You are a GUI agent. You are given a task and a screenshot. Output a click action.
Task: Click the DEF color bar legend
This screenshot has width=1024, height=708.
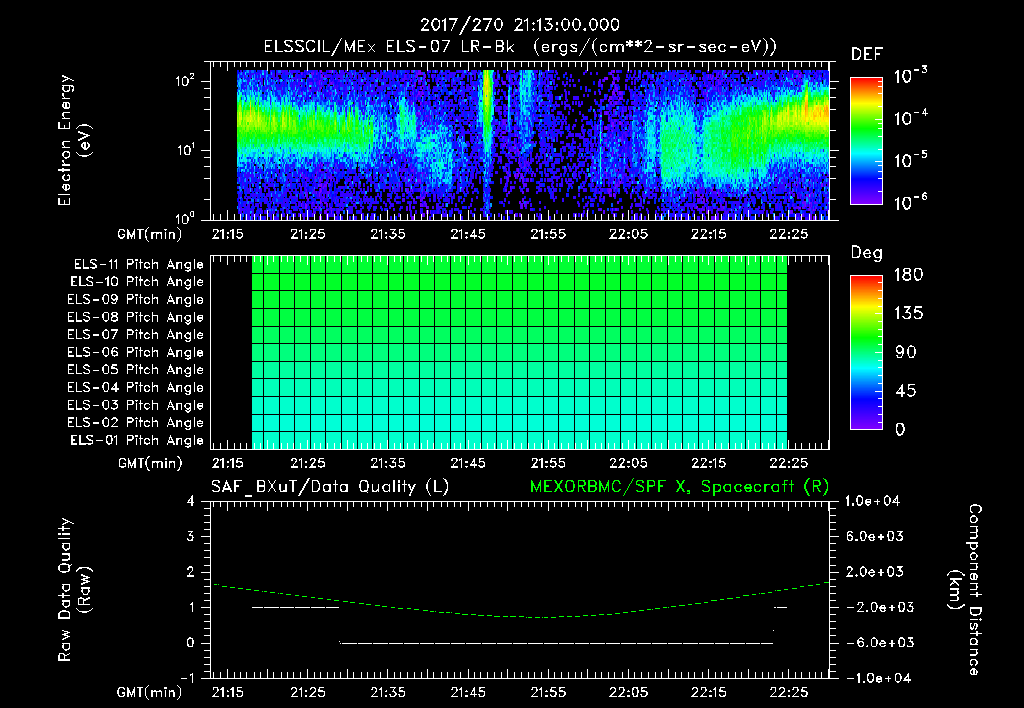(866, 140)
